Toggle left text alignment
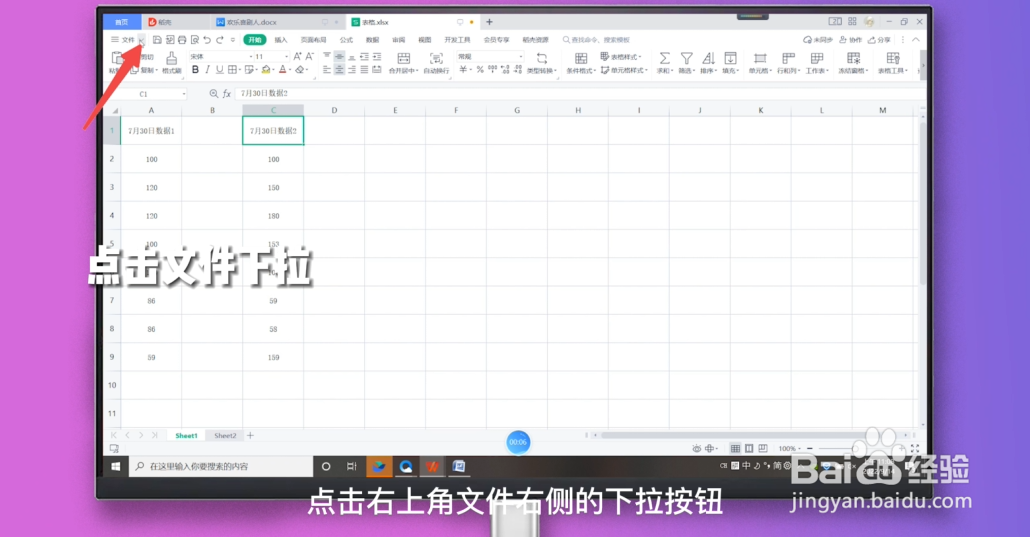Image resolution: width=1030 pixels, height=537 pixels. (x=326, y=70)
